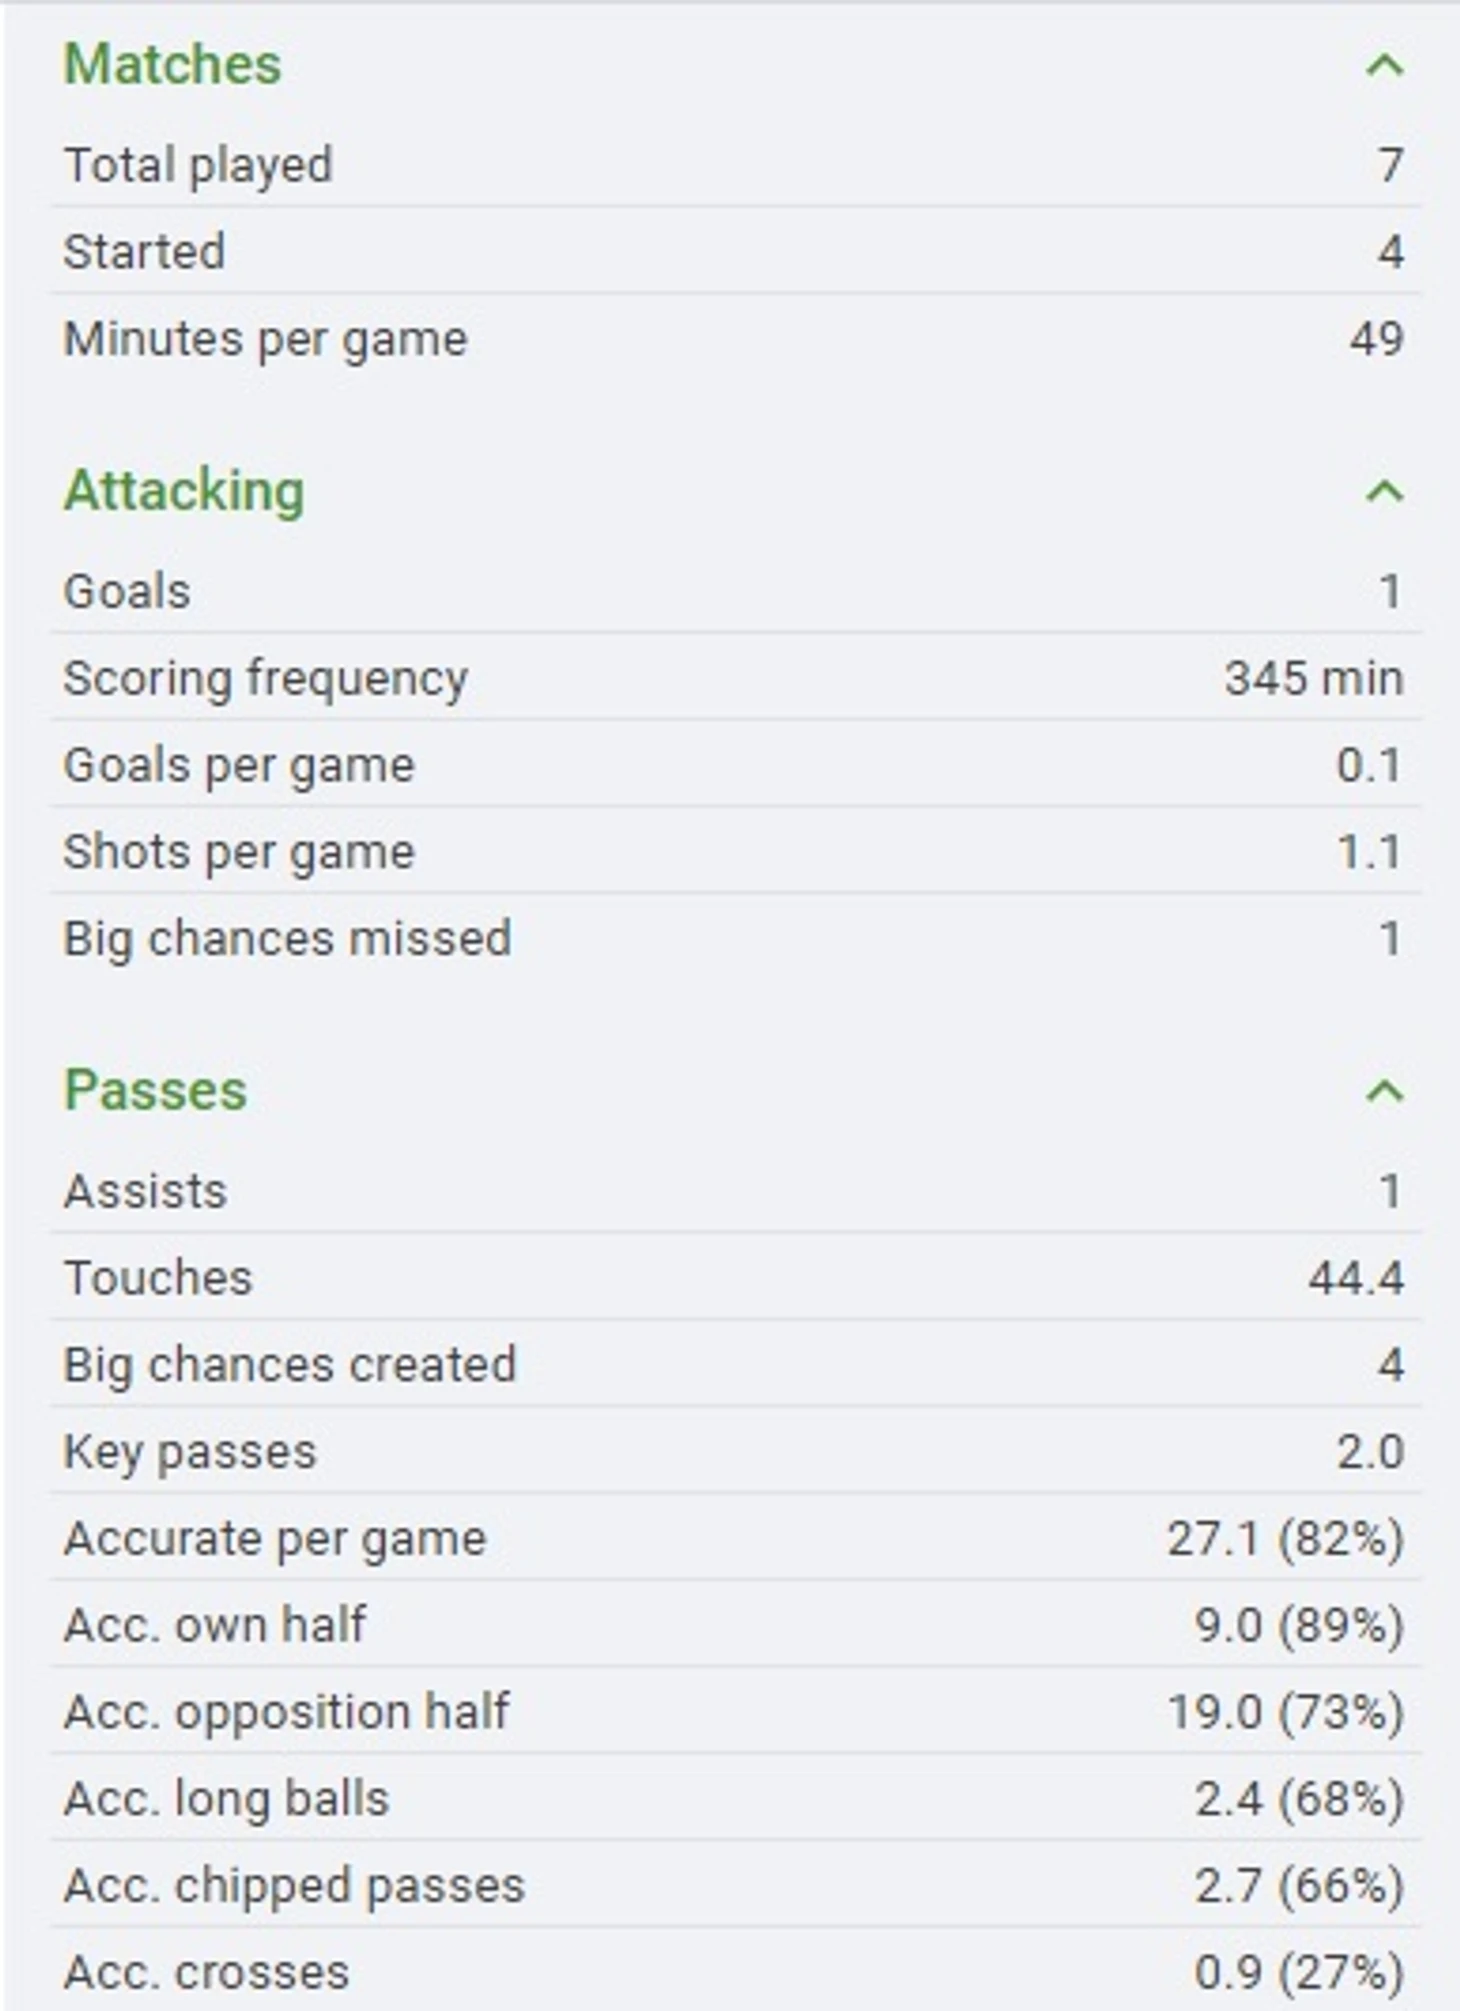1460x2011 pixels.
Task: Select the Total played row
Action: tap(735, 165)
